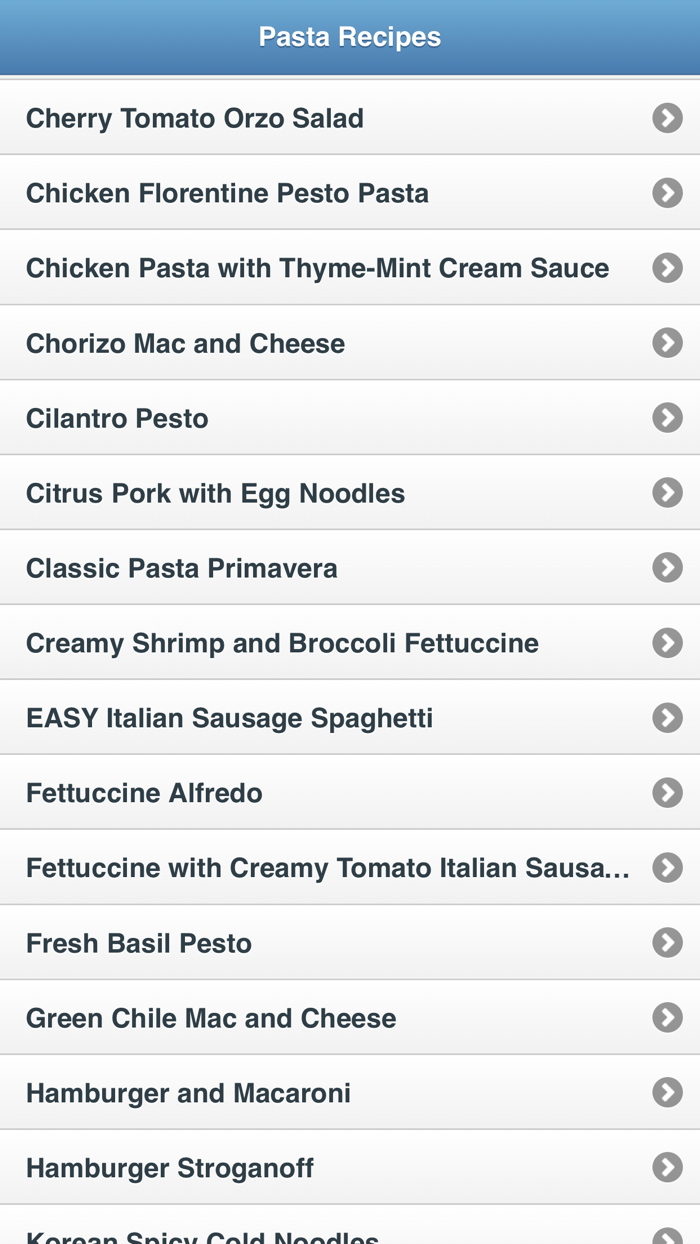
Task: Tap the Chicken Florentine Pesto Pasta disclosure arrow
Action: tap(666, 192)
